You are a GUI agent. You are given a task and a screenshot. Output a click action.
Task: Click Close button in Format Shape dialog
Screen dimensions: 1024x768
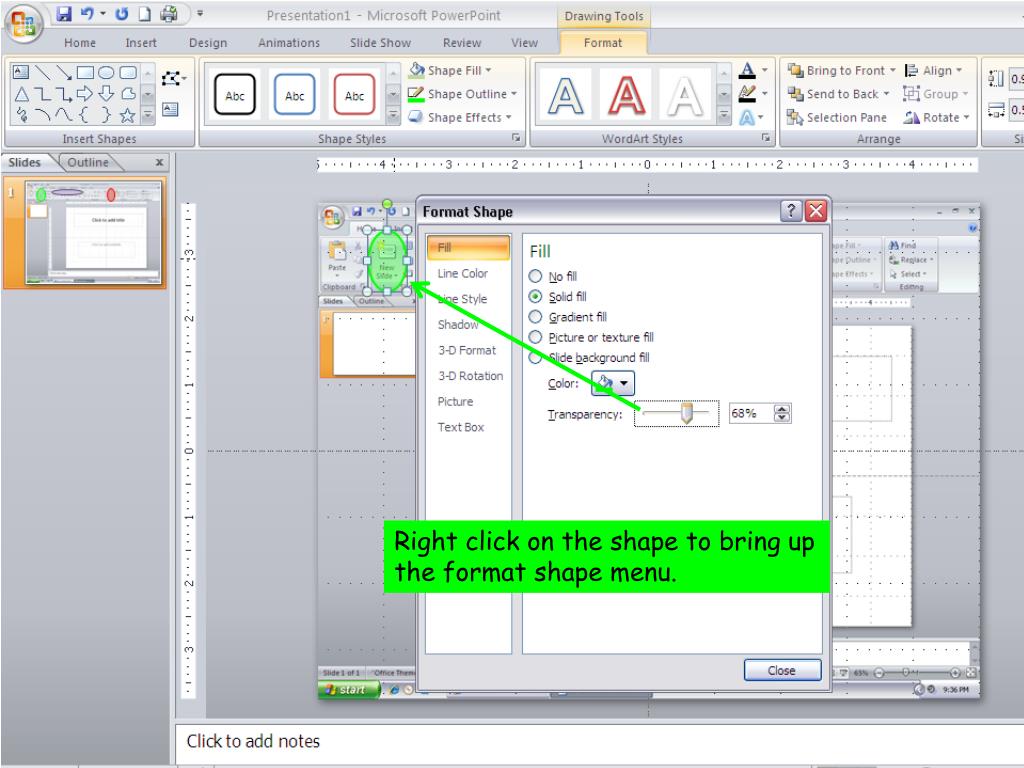click(782, 670)
